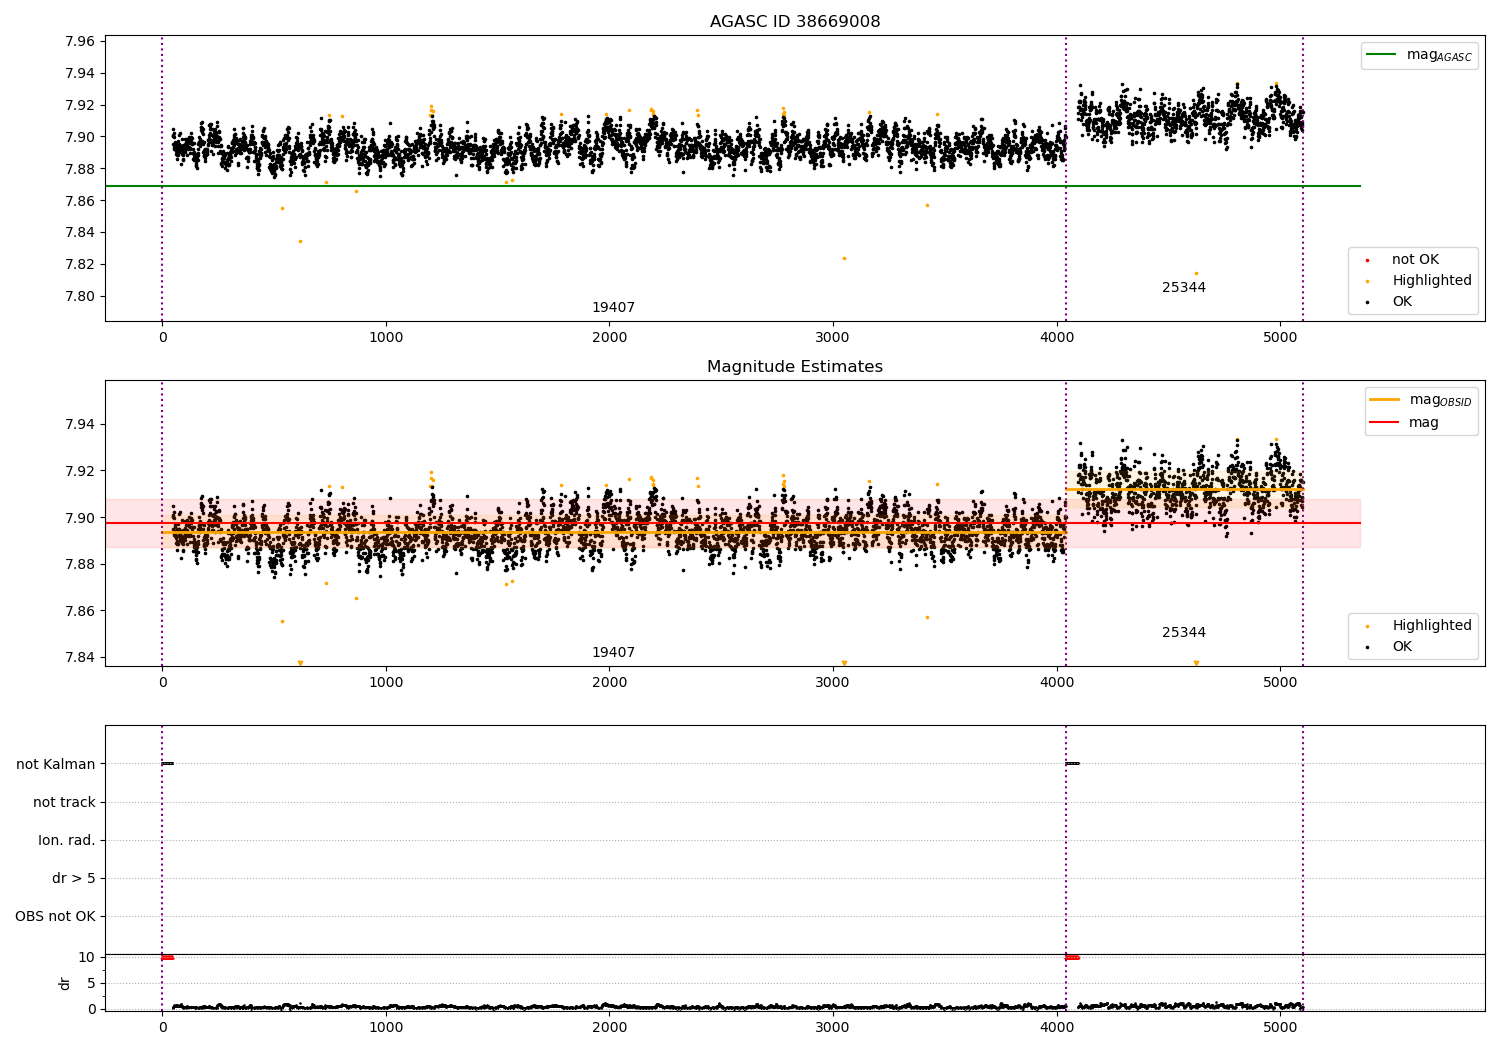This screenshot has width=1500, height=1050.
Task: Click the 7.96 tick on top plot
Action: [78, 42]
